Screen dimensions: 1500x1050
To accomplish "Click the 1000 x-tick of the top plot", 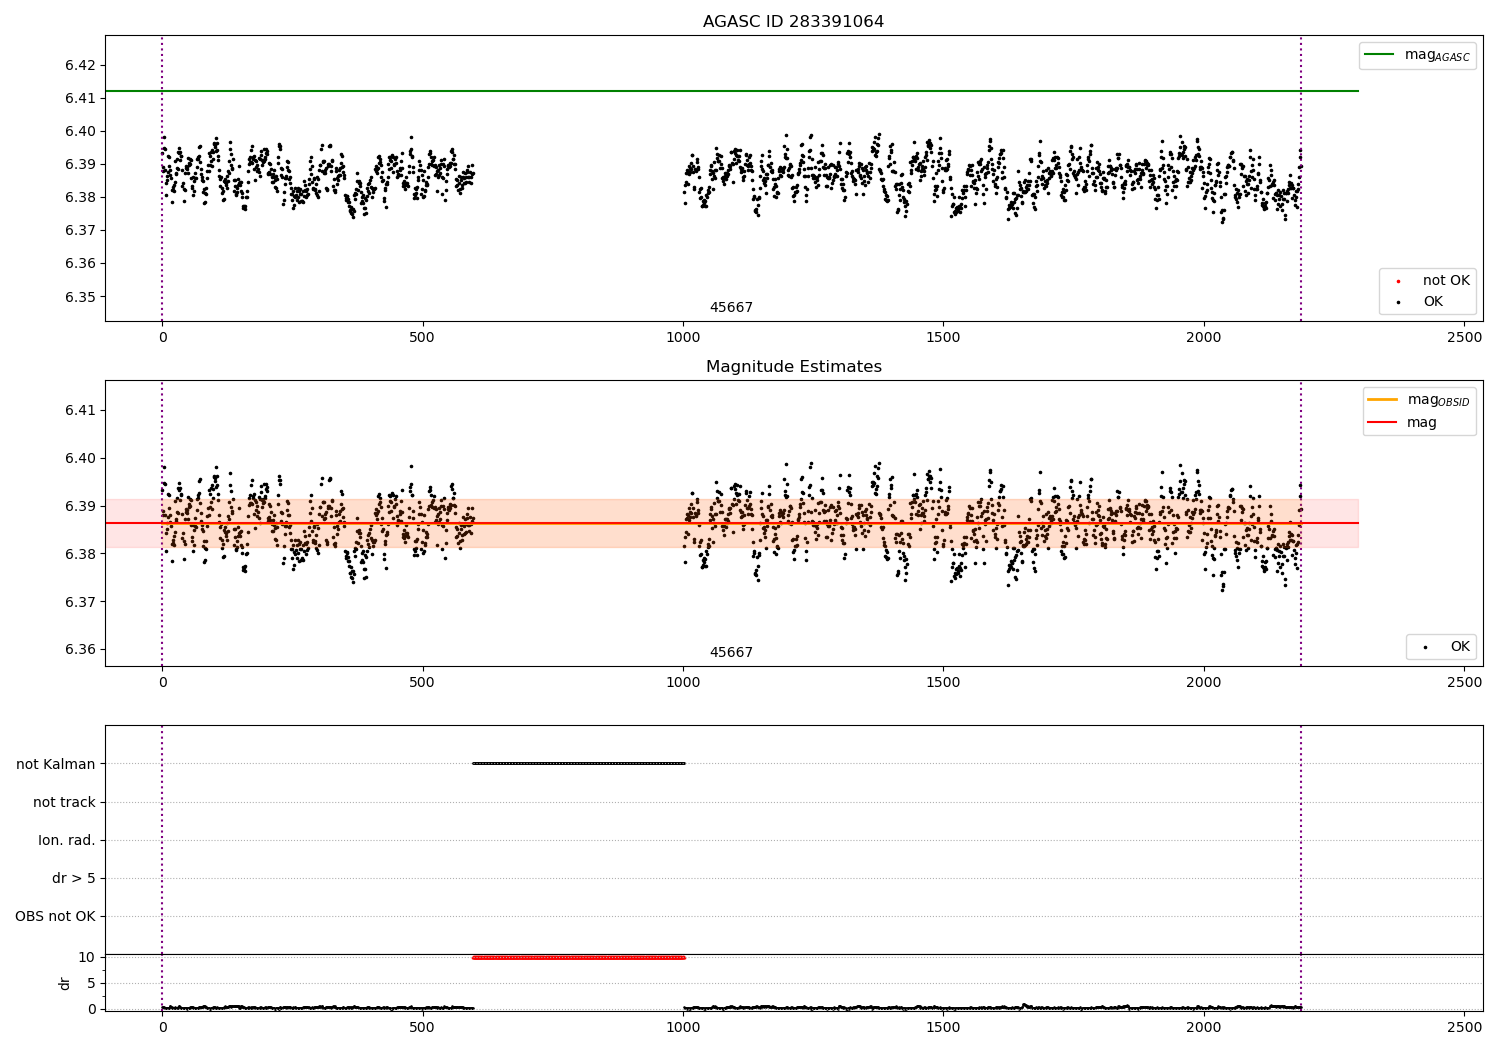I will [x=683, y=337].
